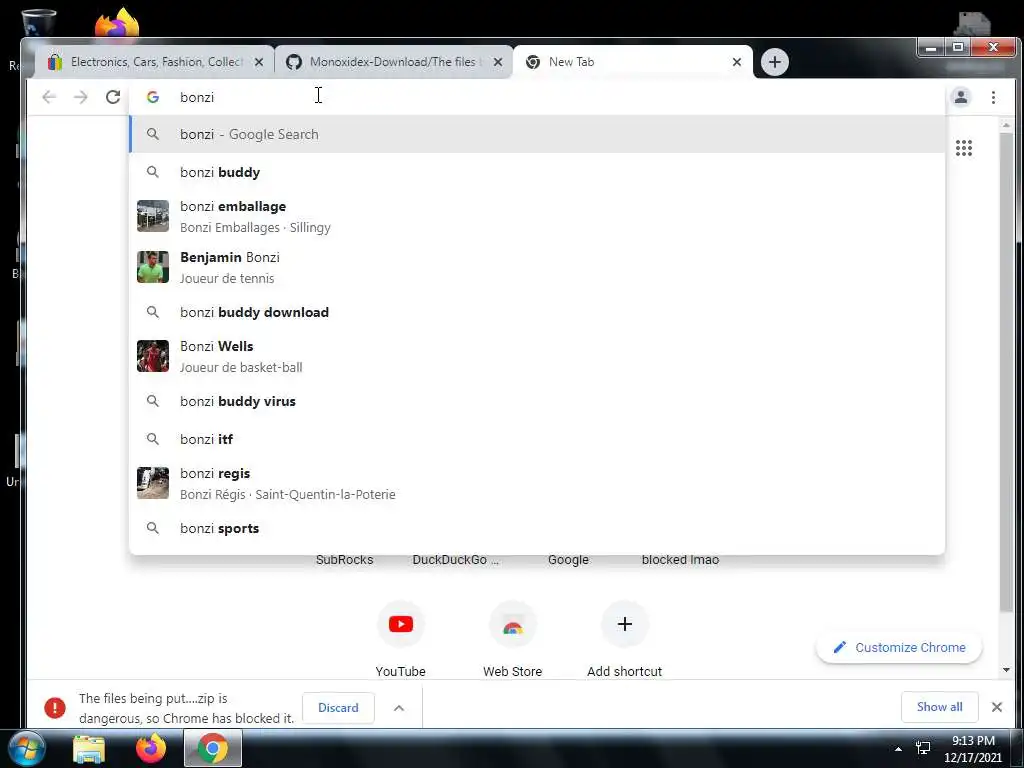Click the Bonzi Emballages thumbnail image
Image resolution: width=1024 pixels, height=768 pixels.
coord(153,216)
